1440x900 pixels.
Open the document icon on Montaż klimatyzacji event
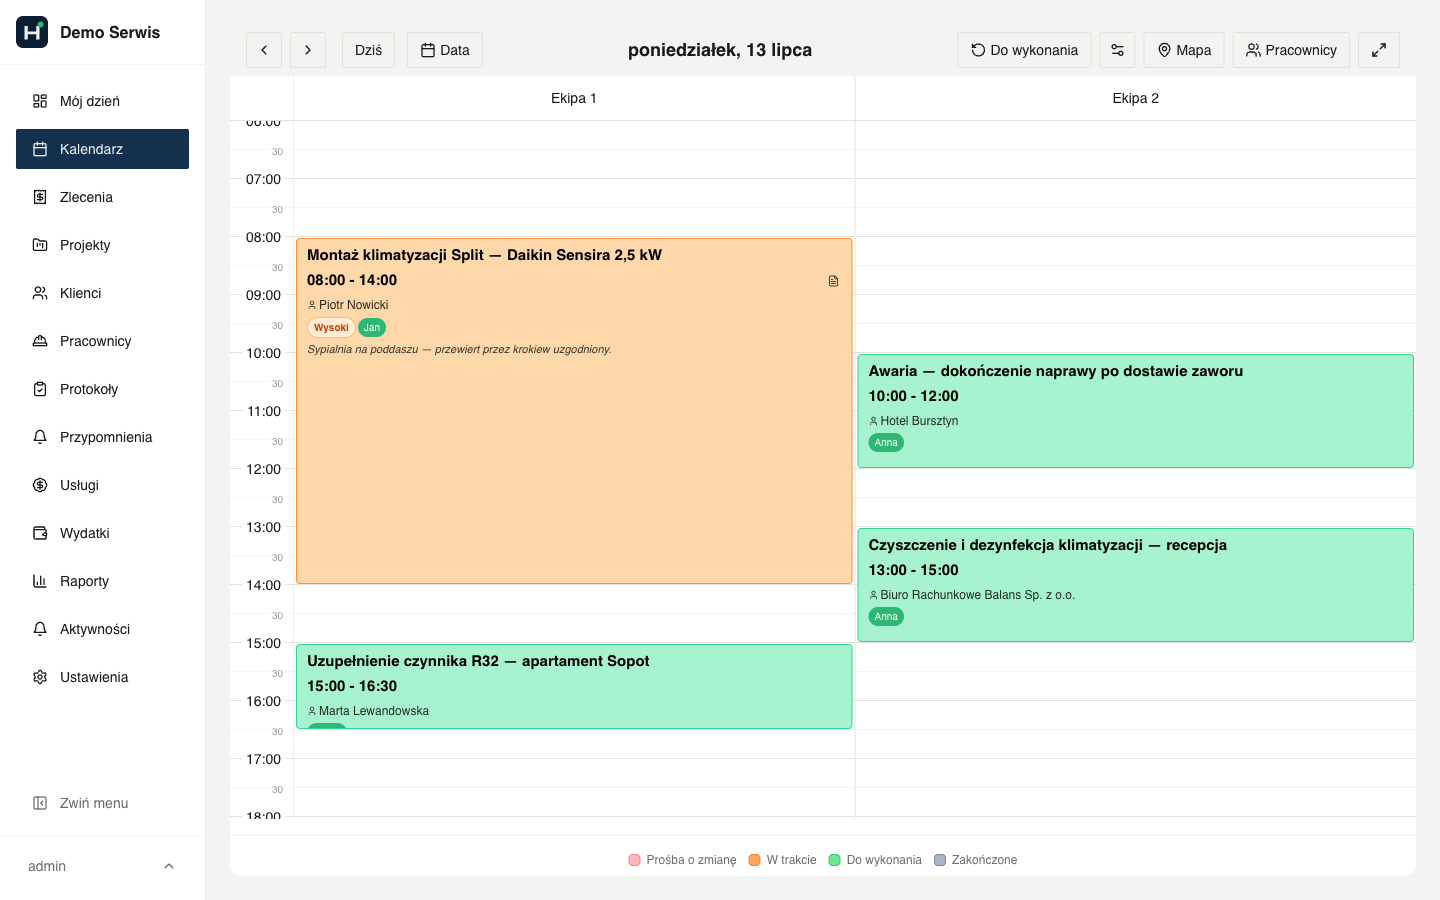(x=833, y=281)
